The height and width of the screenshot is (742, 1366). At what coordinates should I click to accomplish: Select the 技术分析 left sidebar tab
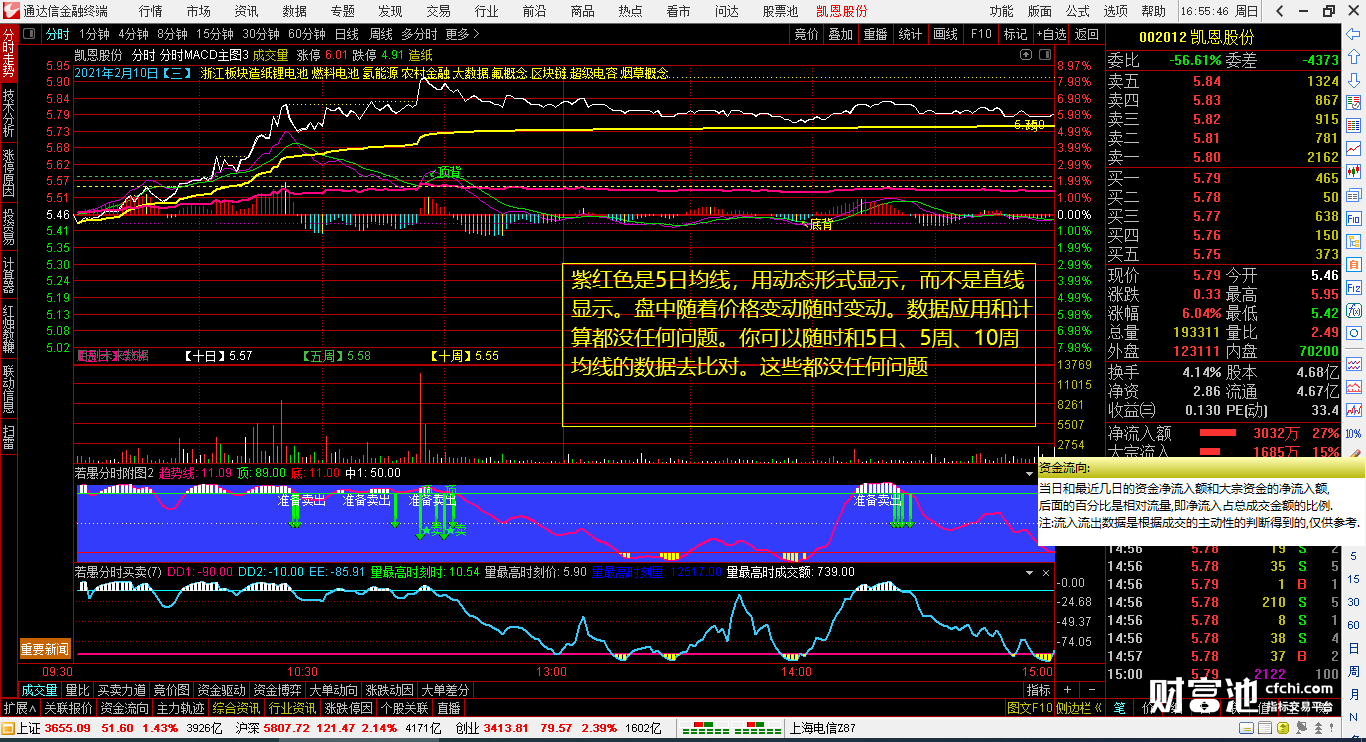click(x=9, y=113)
